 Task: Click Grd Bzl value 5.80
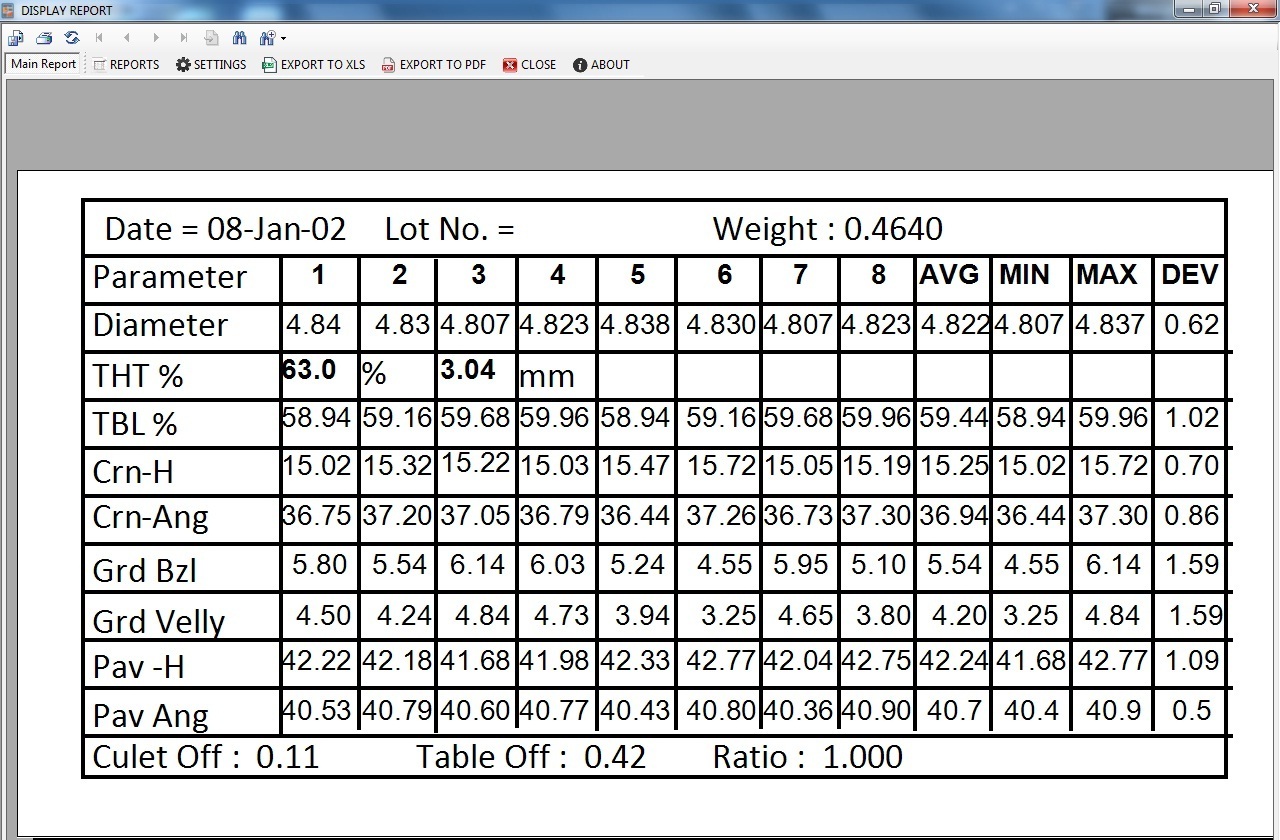(320, 565)
